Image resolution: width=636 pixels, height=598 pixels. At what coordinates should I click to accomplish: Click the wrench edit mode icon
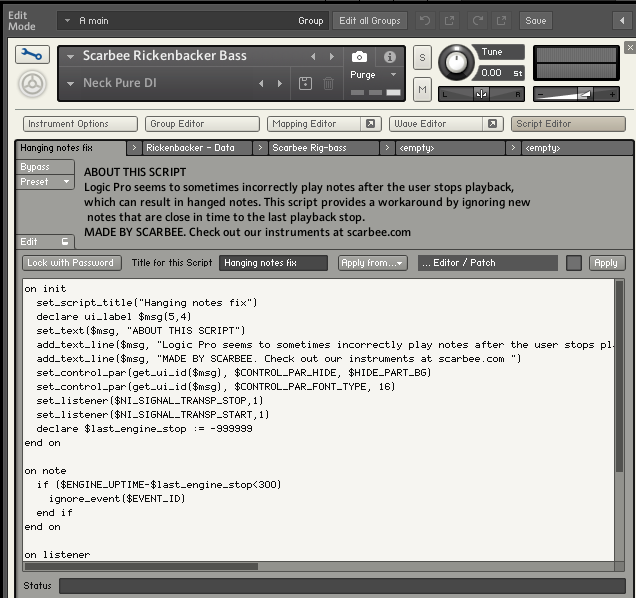coord(31,55)
